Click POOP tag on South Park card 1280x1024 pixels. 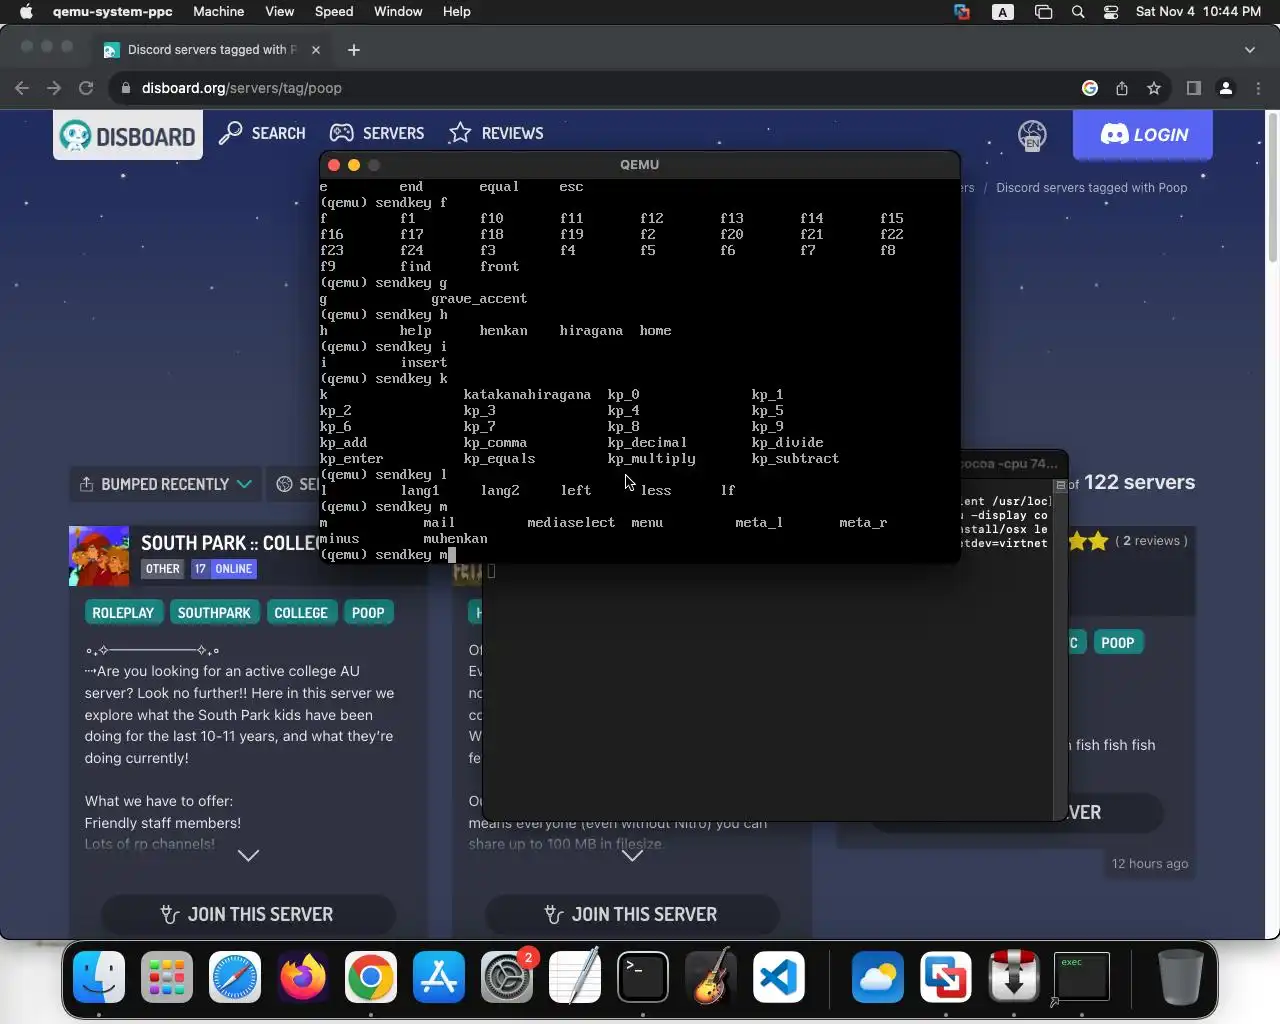tap(368, 613)
